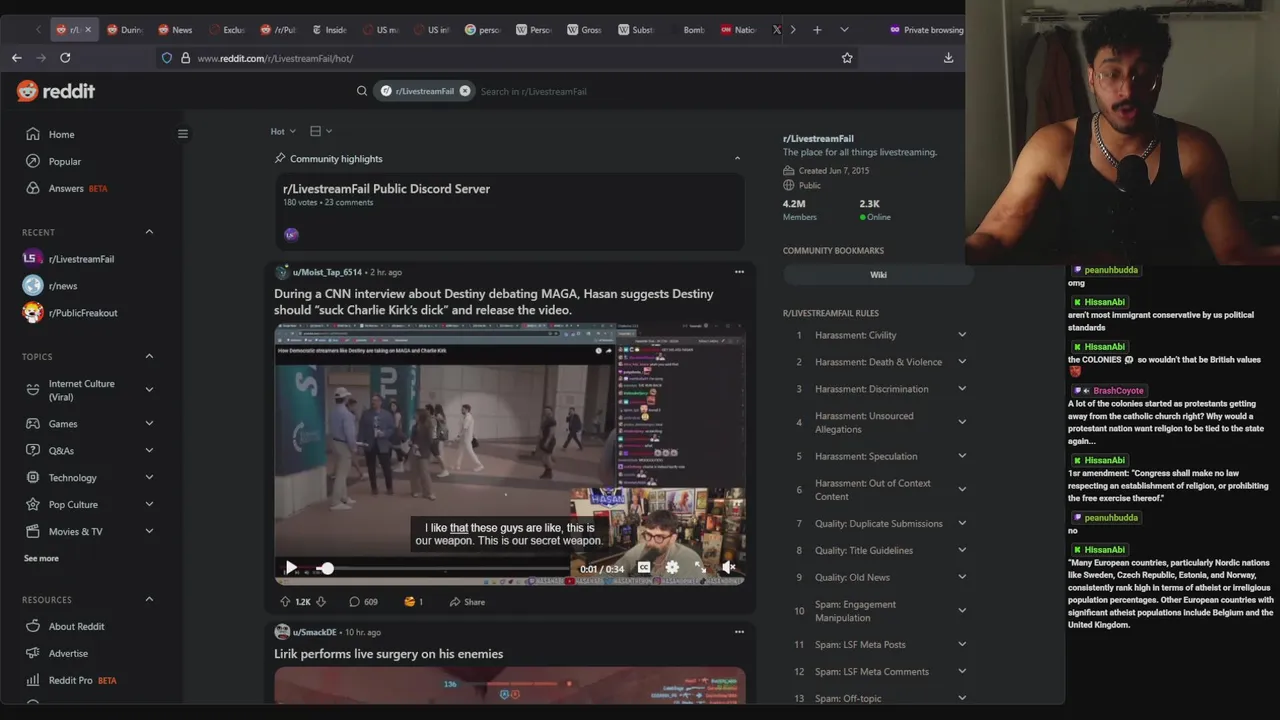Switch to the Inside browser tab
This screenshot has height=720, width=1280.
[329, 30]
